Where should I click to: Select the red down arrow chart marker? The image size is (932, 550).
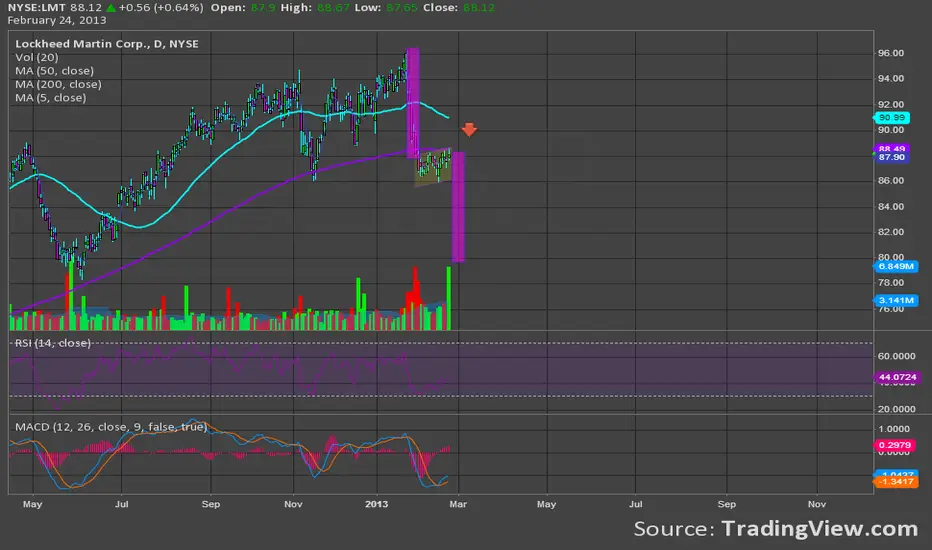[469, 129]
